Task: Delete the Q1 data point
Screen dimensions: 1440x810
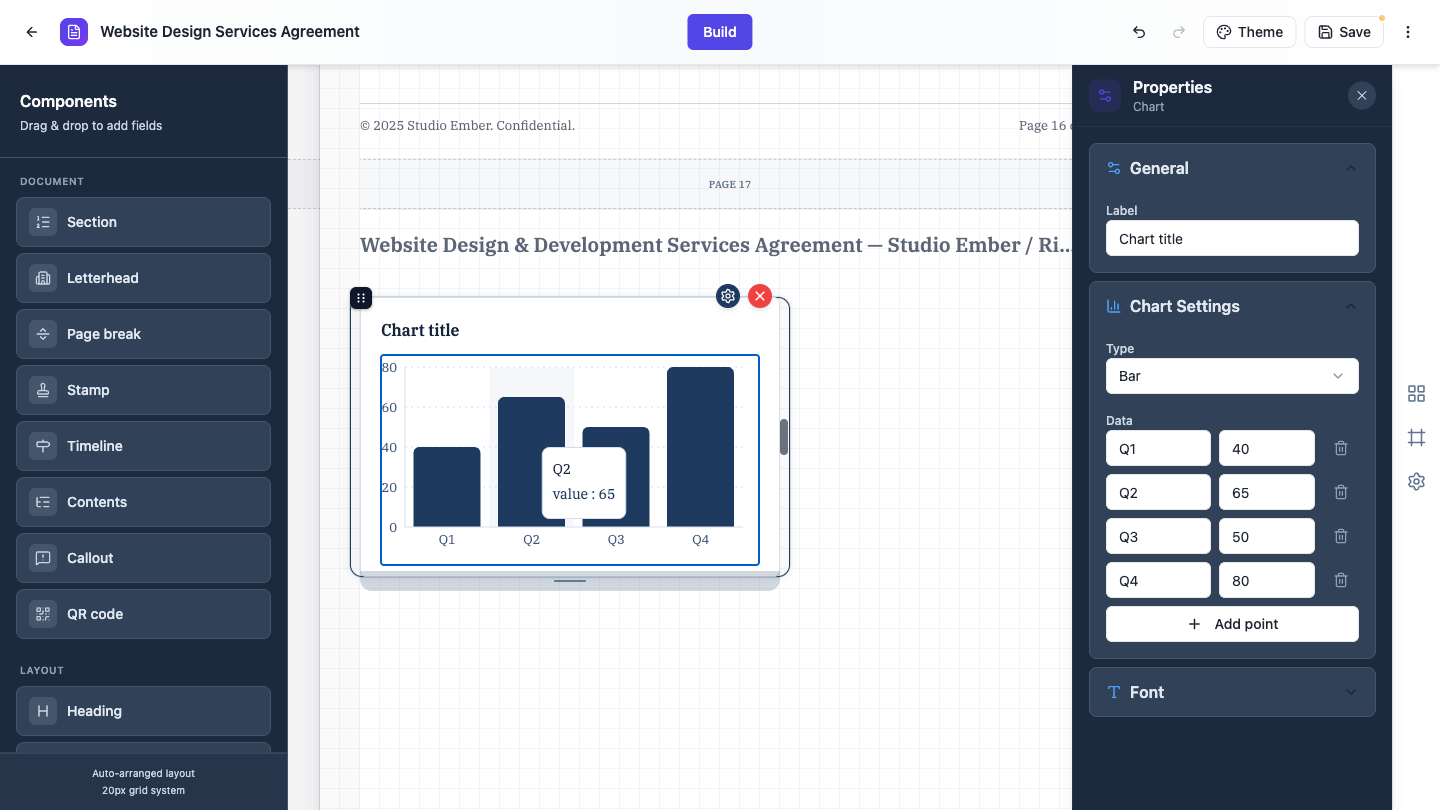Action: tap(1341, 448)
